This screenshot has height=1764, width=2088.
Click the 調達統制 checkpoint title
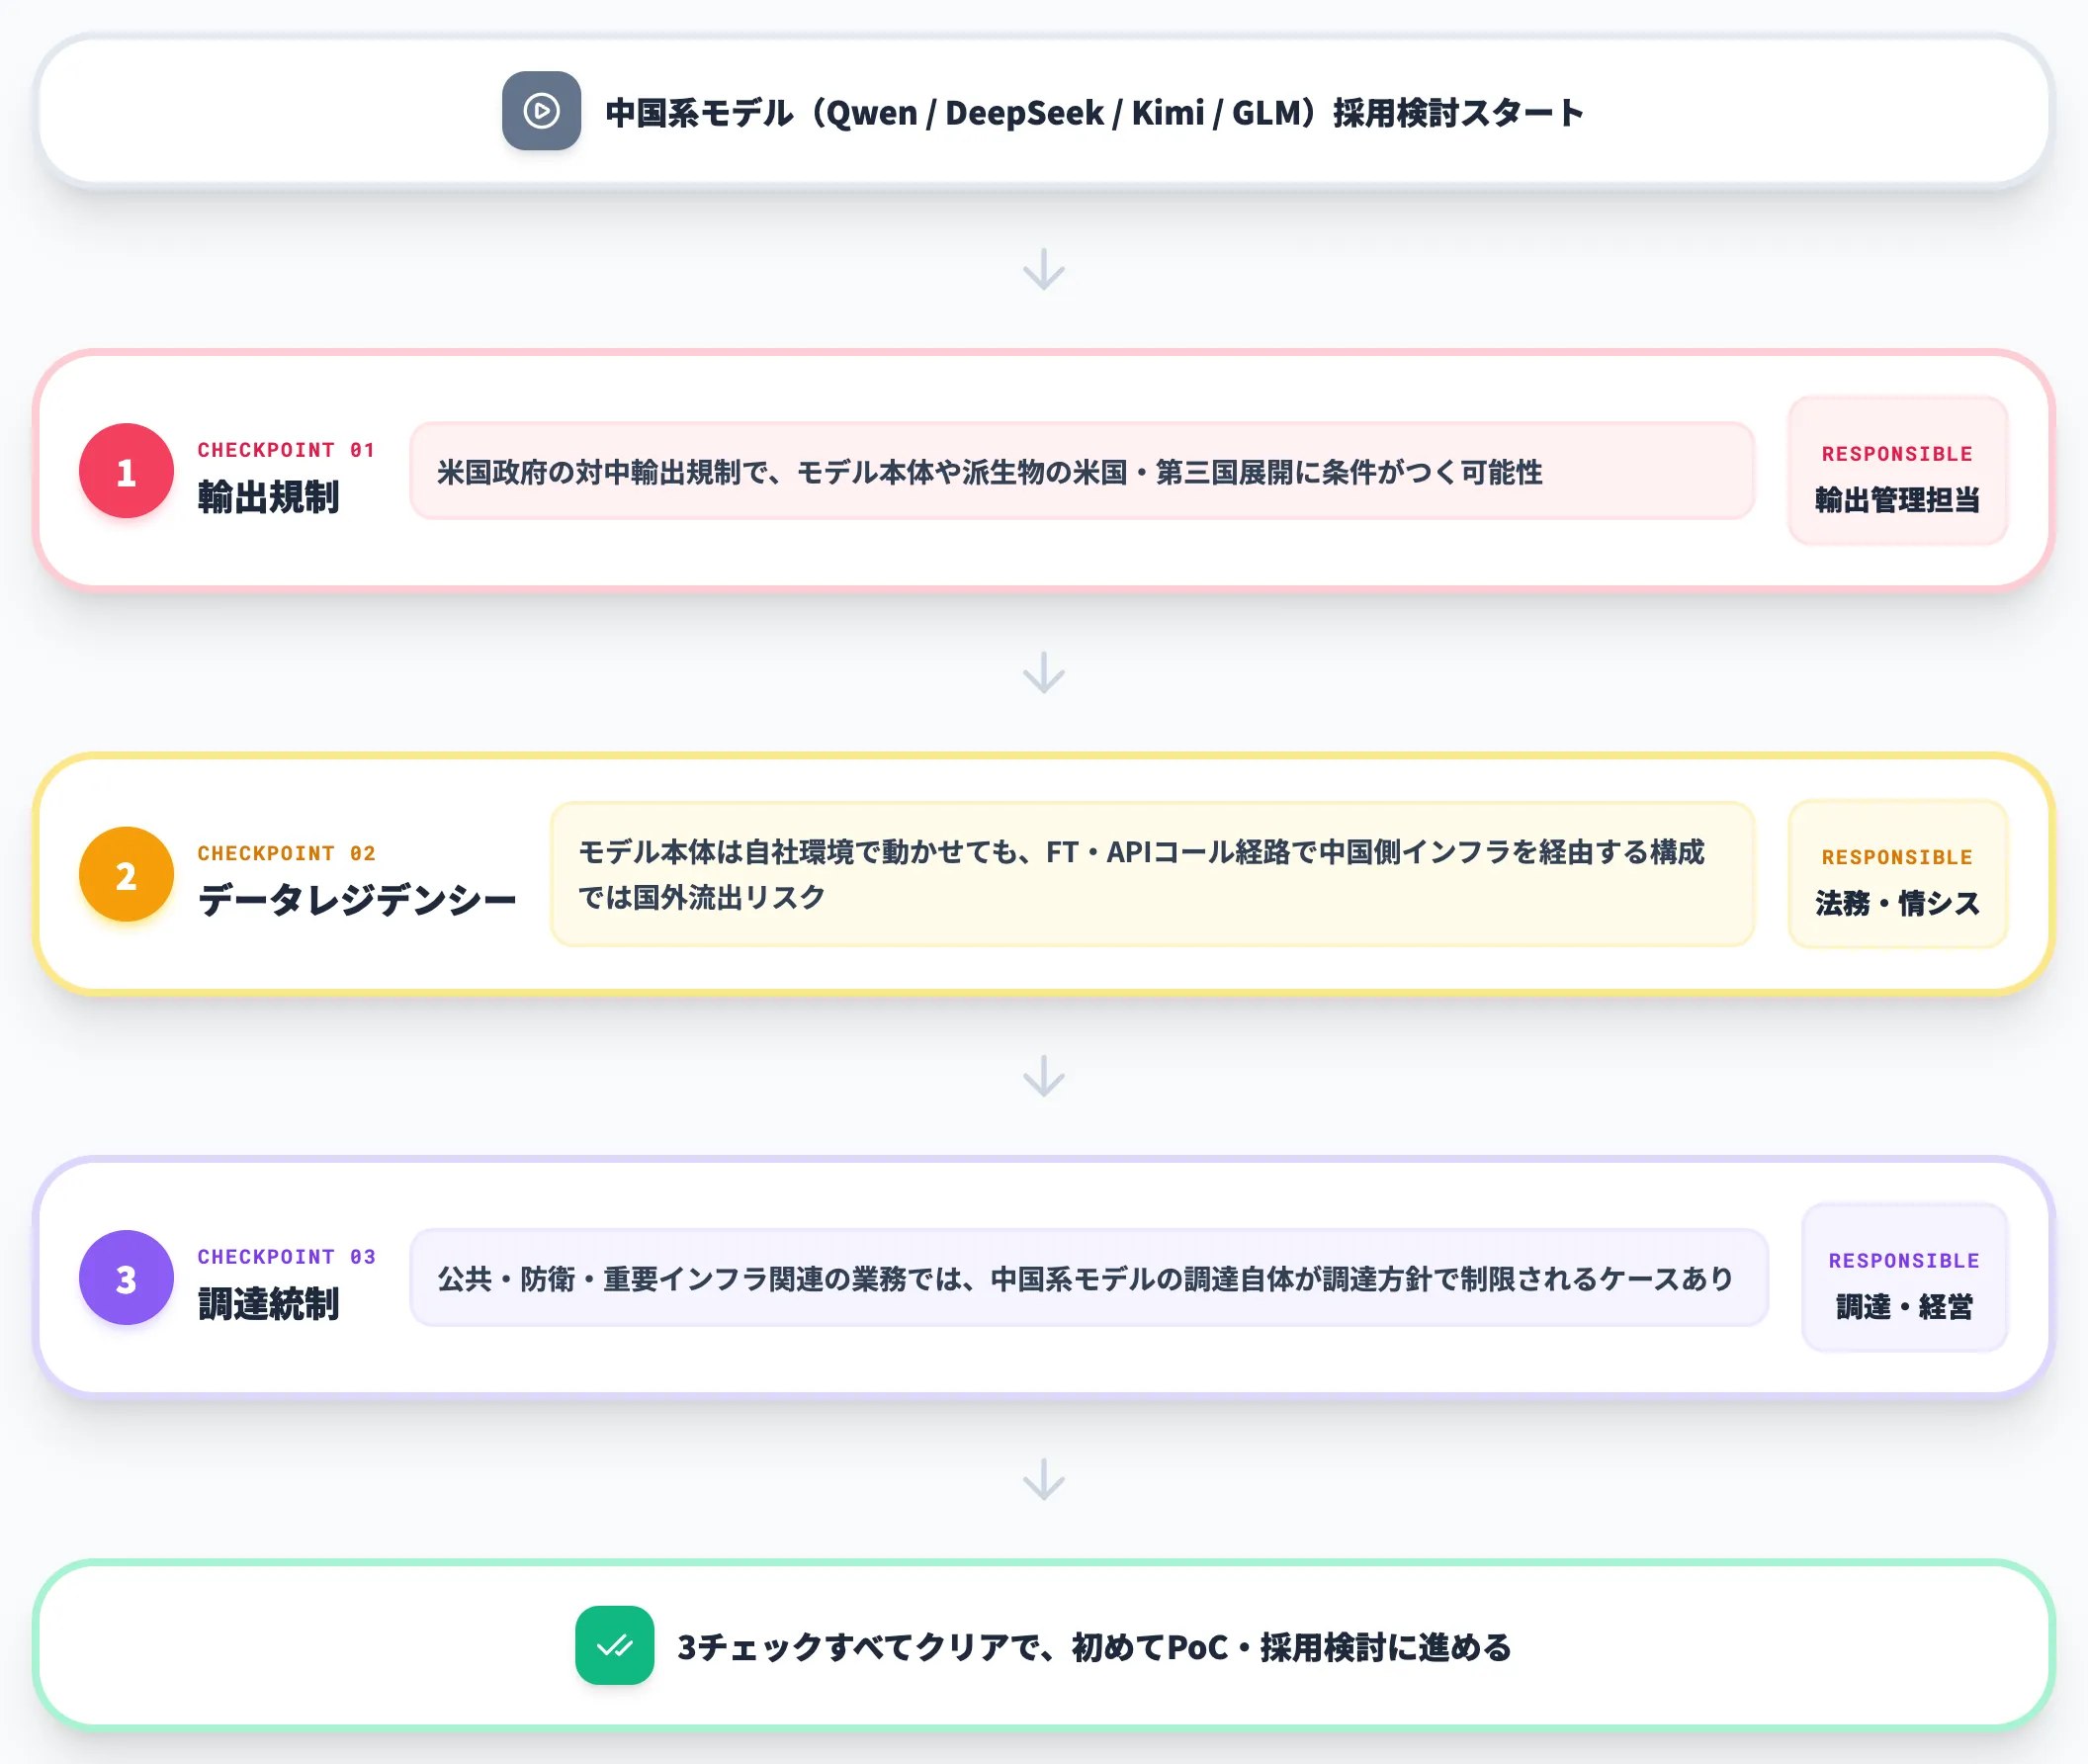[268, 1304]
